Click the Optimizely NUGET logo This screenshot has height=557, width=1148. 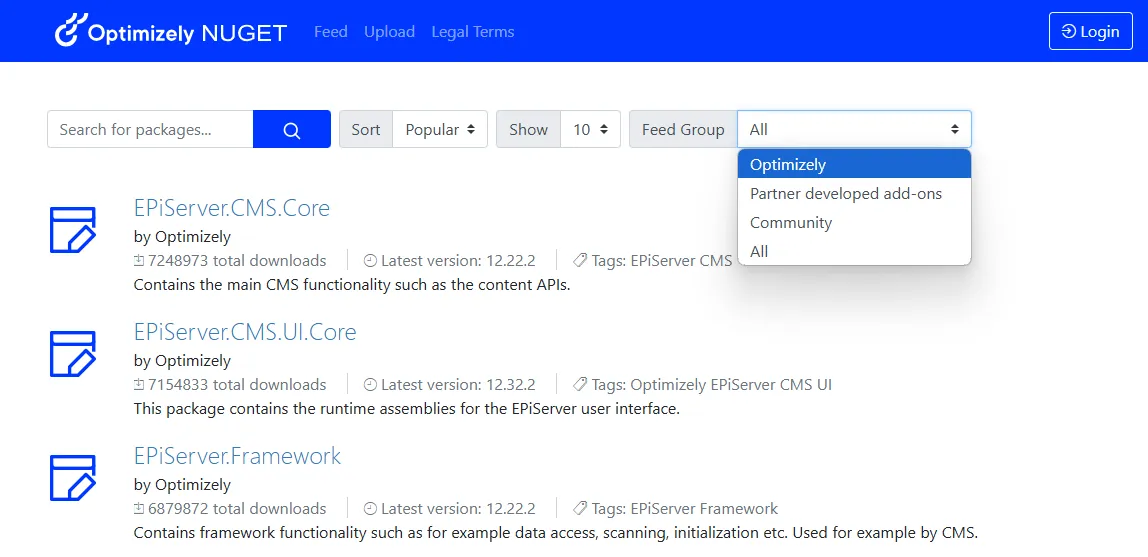click(171, 31)
